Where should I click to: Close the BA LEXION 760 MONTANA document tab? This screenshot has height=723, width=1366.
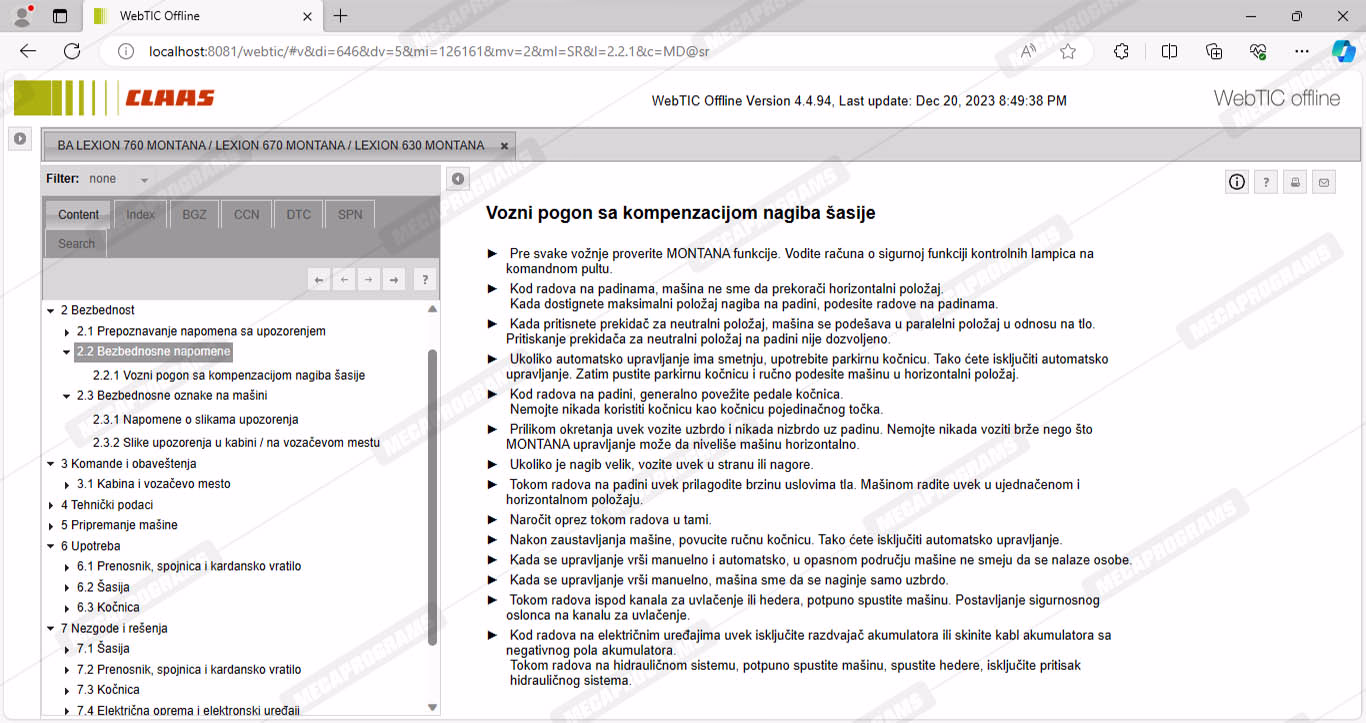[504, 146]
